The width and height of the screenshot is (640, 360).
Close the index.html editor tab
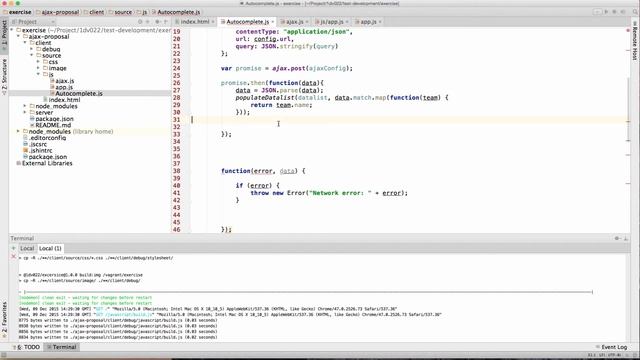[213, 22]
